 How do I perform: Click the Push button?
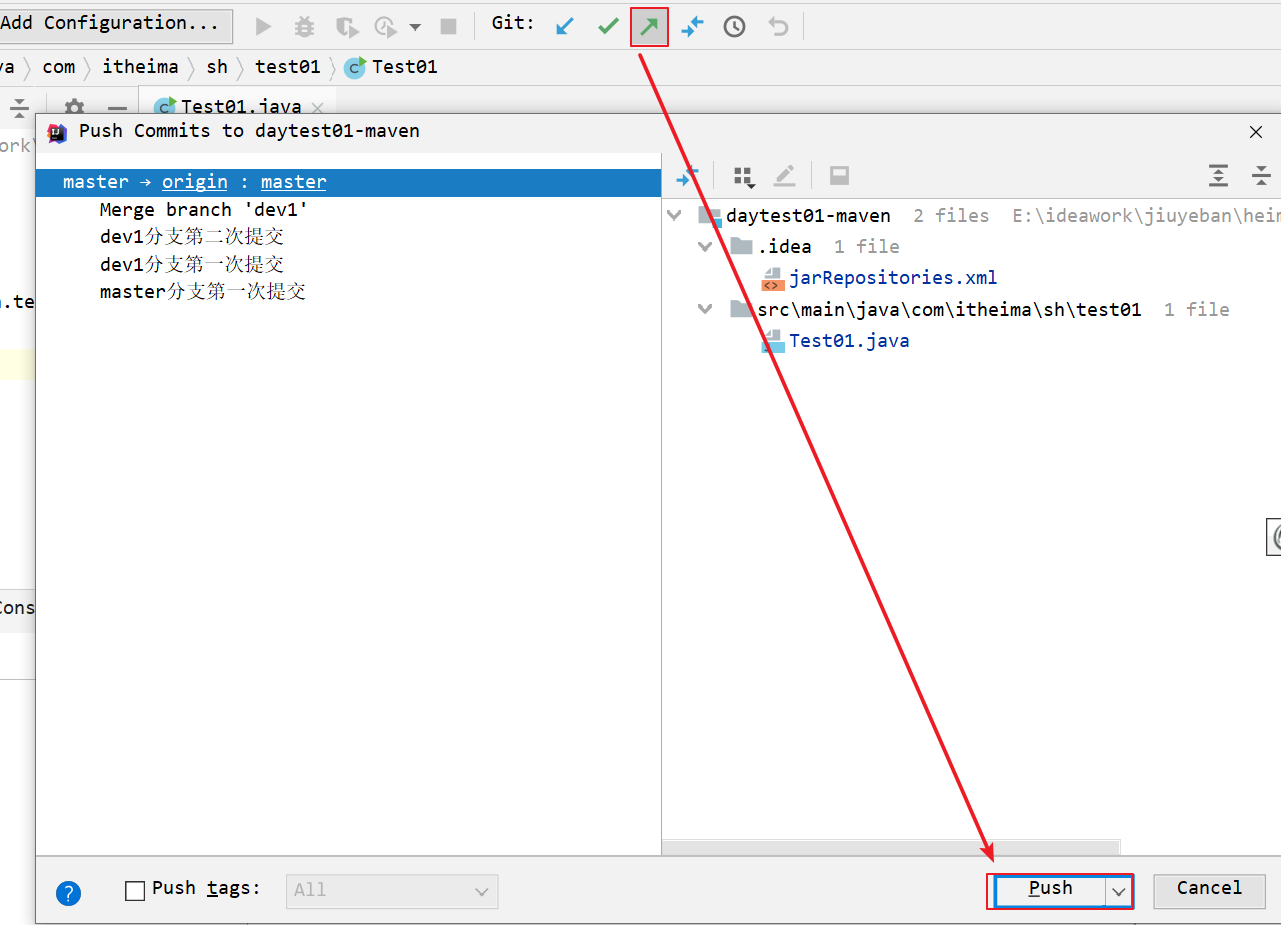(x=1050, y=889)
